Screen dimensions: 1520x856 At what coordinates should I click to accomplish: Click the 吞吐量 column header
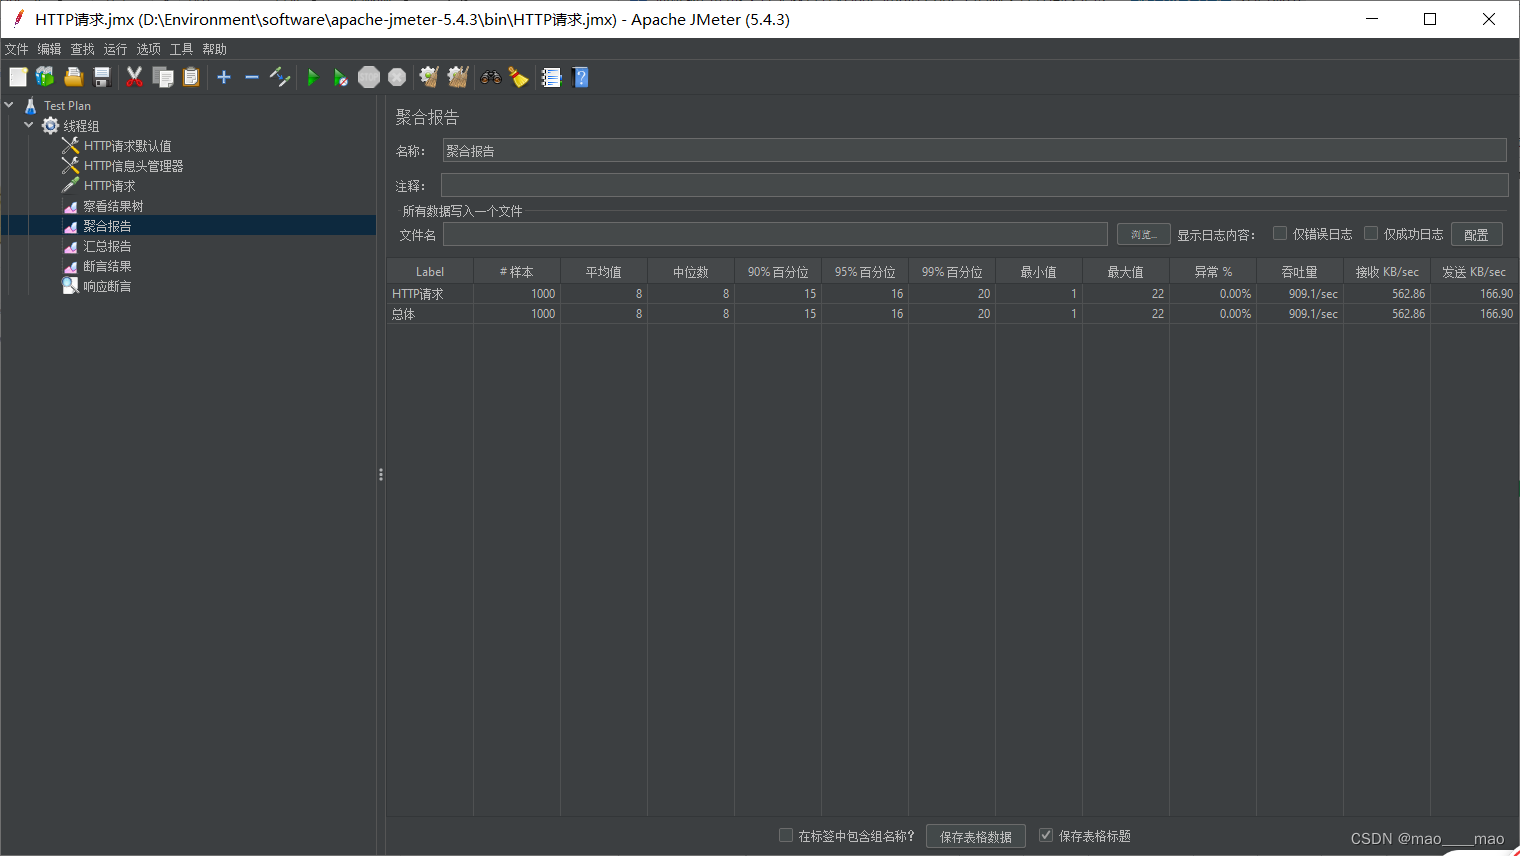1300,271
